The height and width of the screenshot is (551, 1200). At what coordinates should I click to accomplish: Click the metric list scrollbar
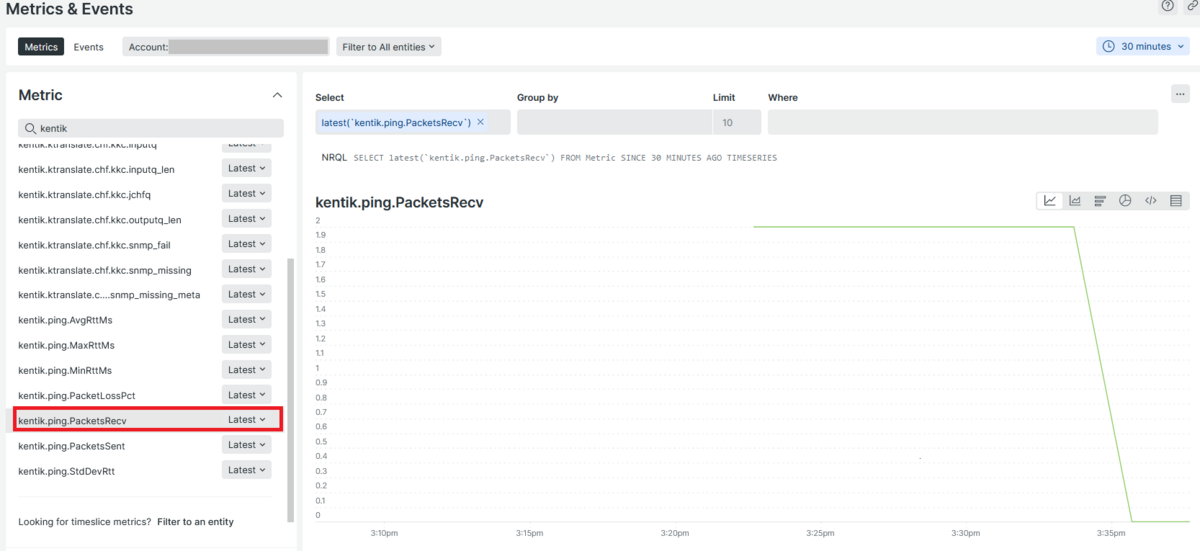(x=291, y=390)
